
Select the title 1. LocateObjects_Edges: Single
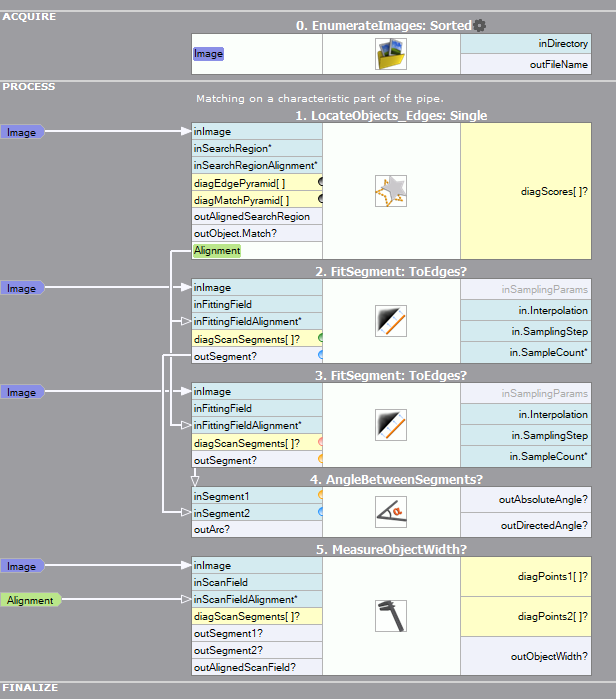(391, 116)
